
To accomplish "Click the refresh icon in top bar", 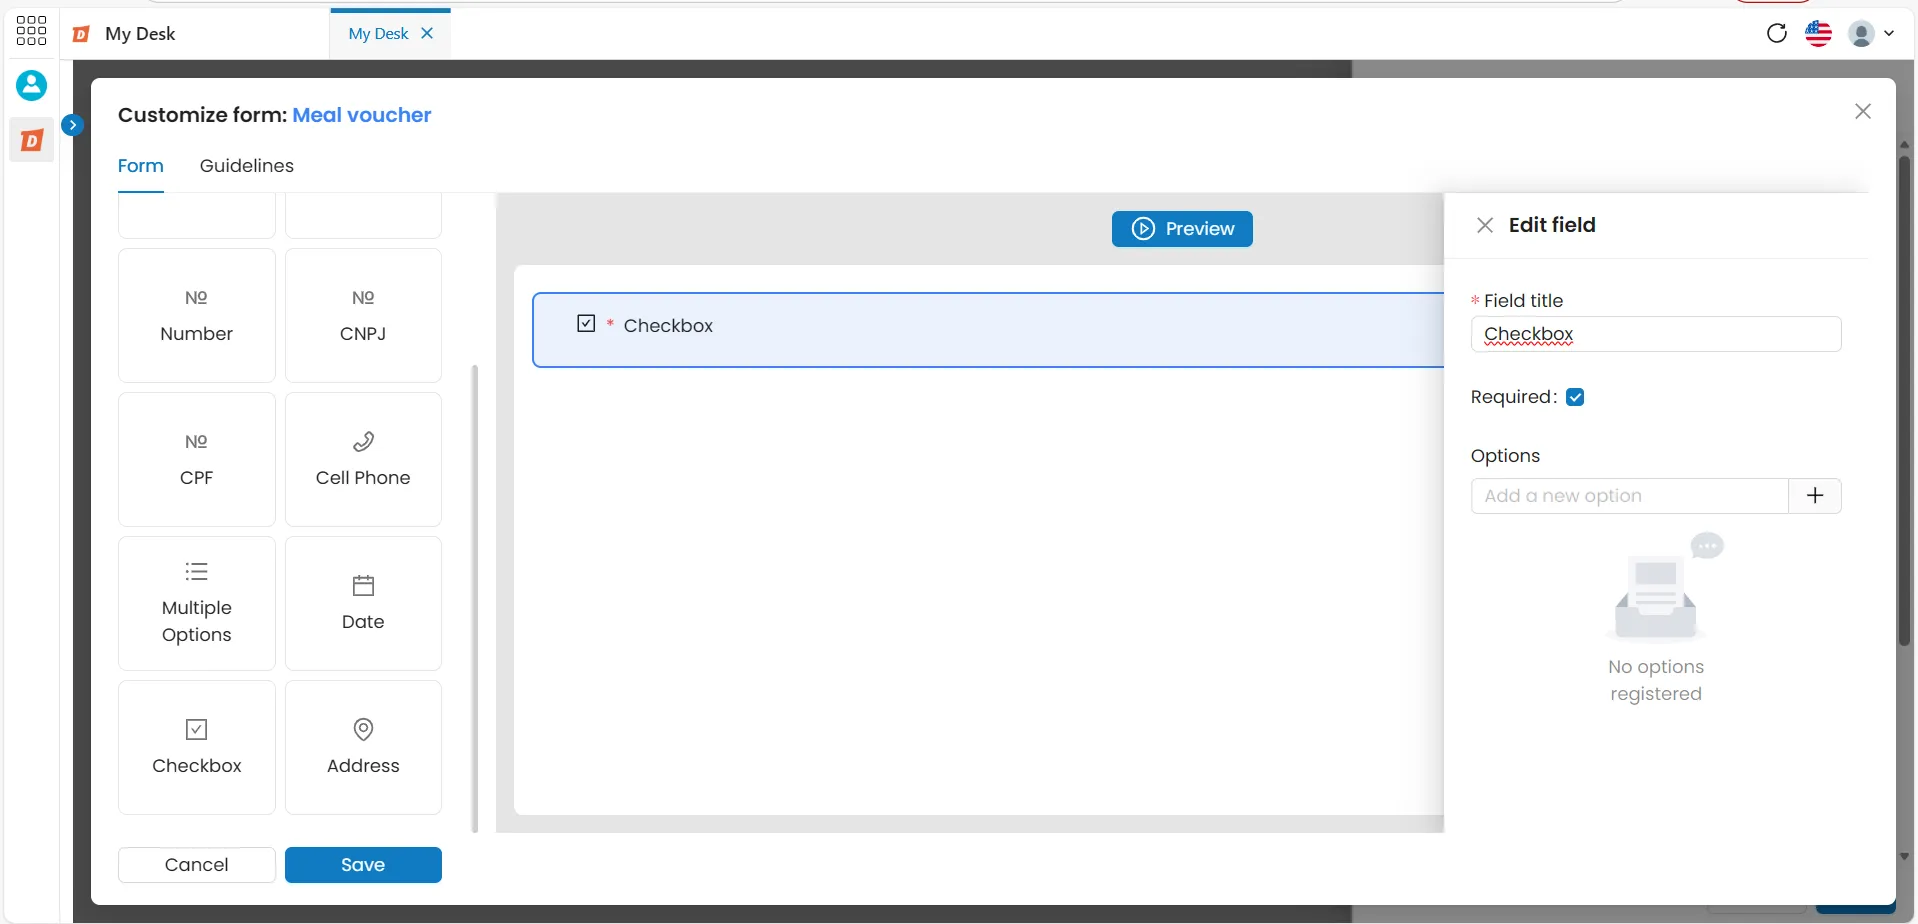I will [1777, 33].
